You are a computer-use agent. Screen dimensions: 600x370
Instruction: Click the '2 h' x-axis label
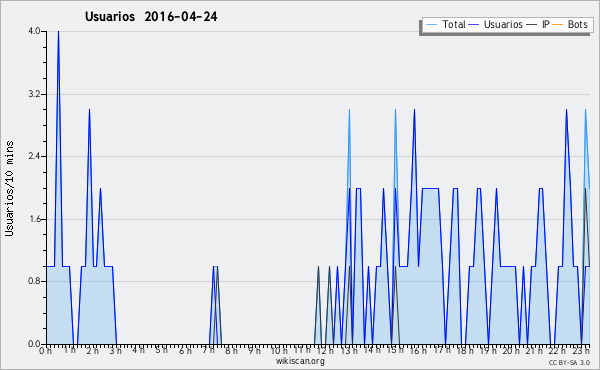coord(93,350)
